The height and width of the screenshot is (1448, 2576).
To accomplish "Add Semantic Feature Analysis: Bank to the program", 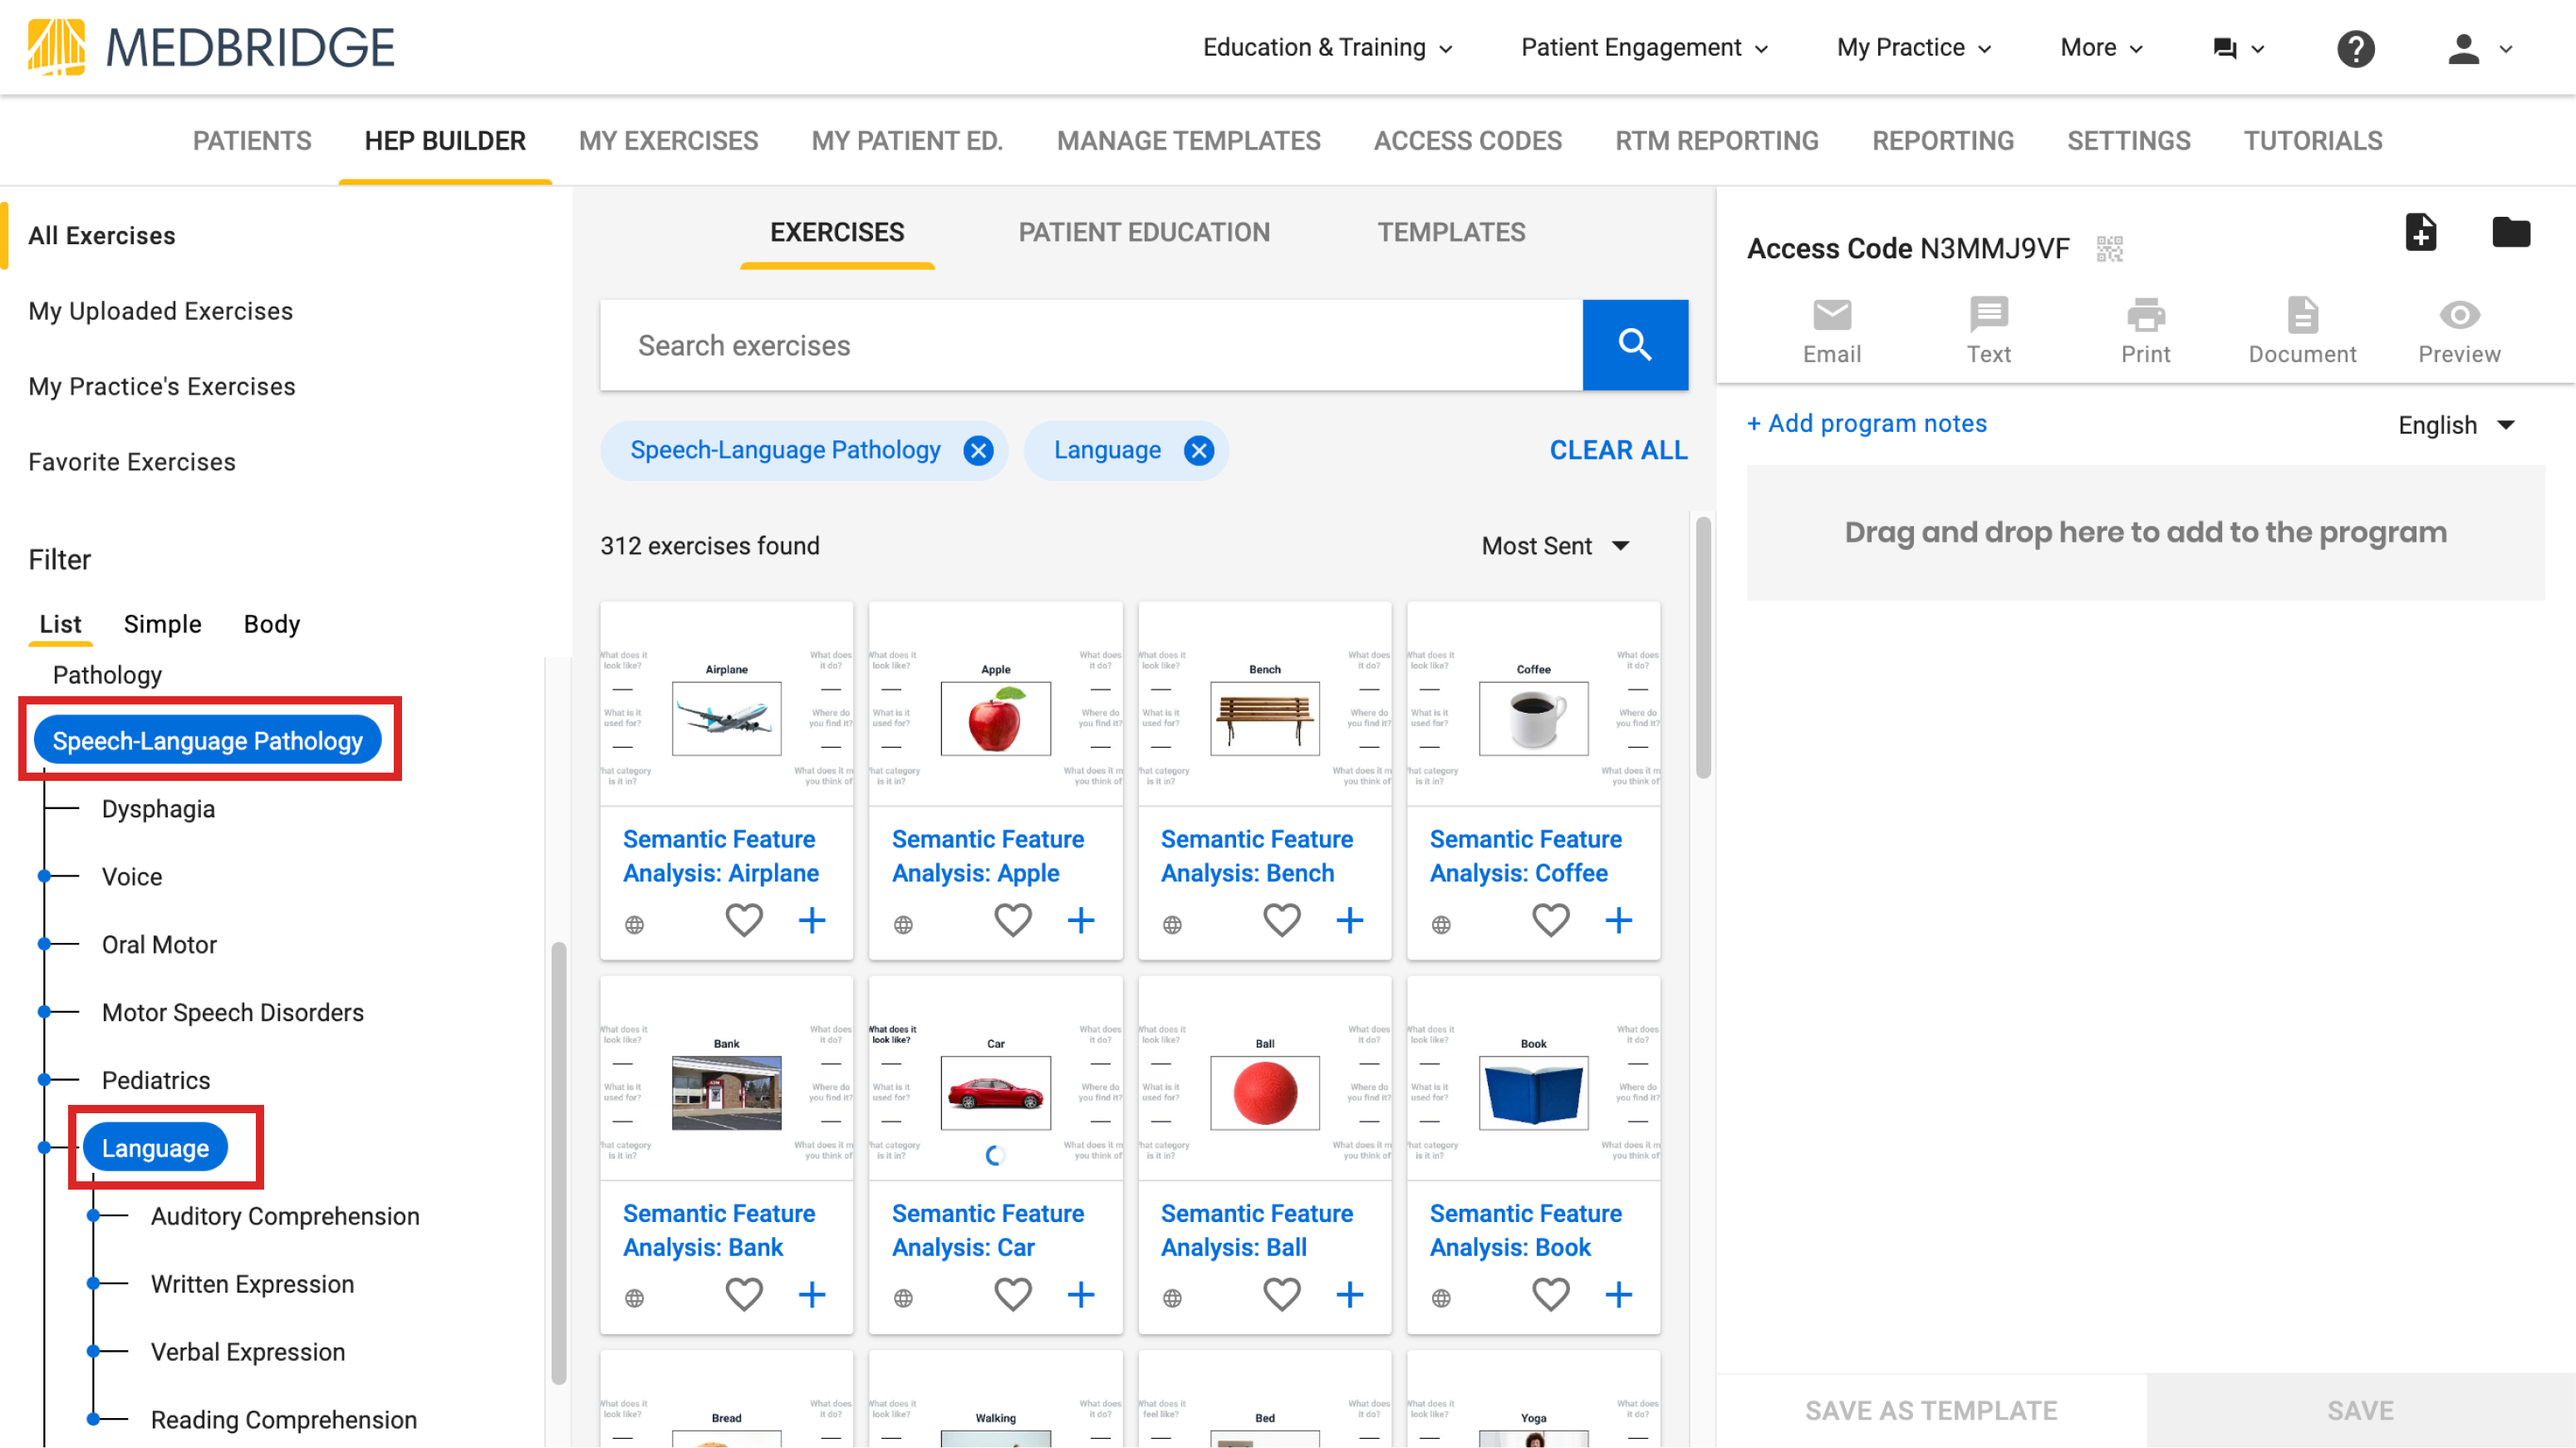I will coord(812,1295).
